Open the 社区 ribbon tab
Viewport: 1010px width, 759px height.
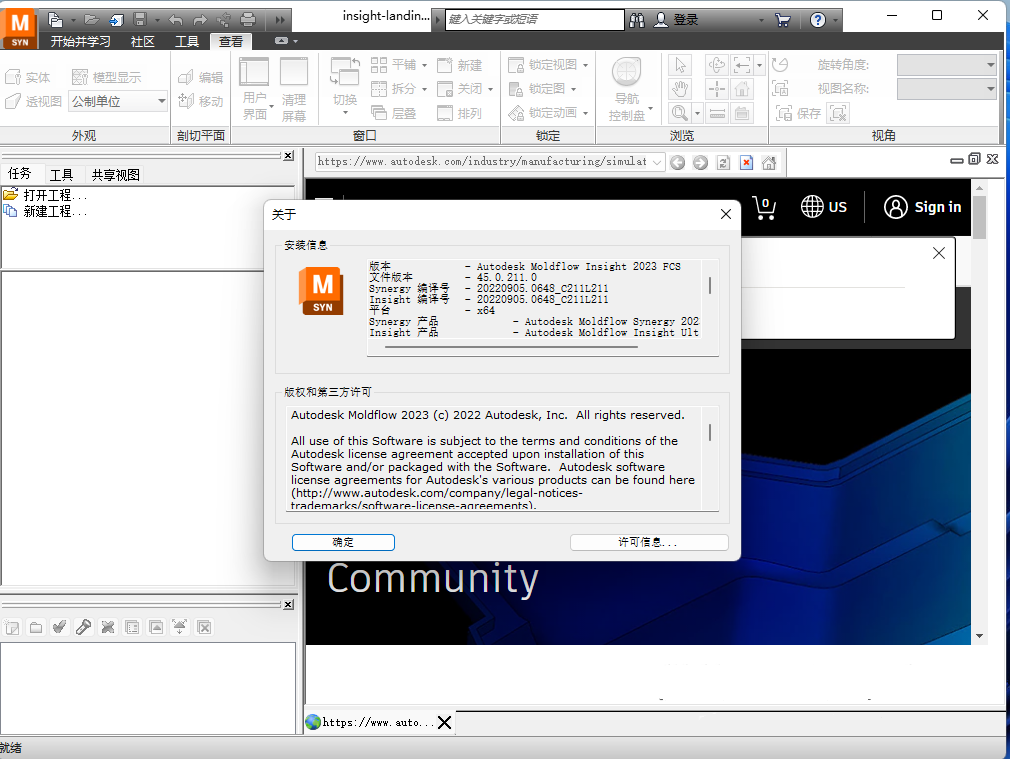click(142, 42)
